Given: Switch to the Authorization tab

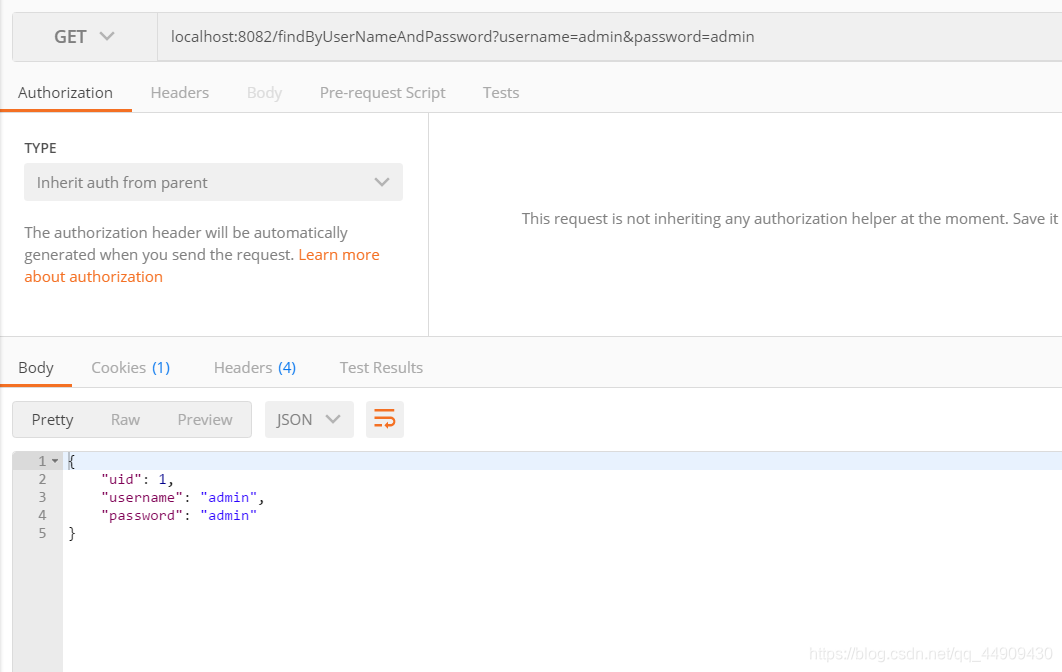Looking at the screenshot, I should [x=66, y=93].
